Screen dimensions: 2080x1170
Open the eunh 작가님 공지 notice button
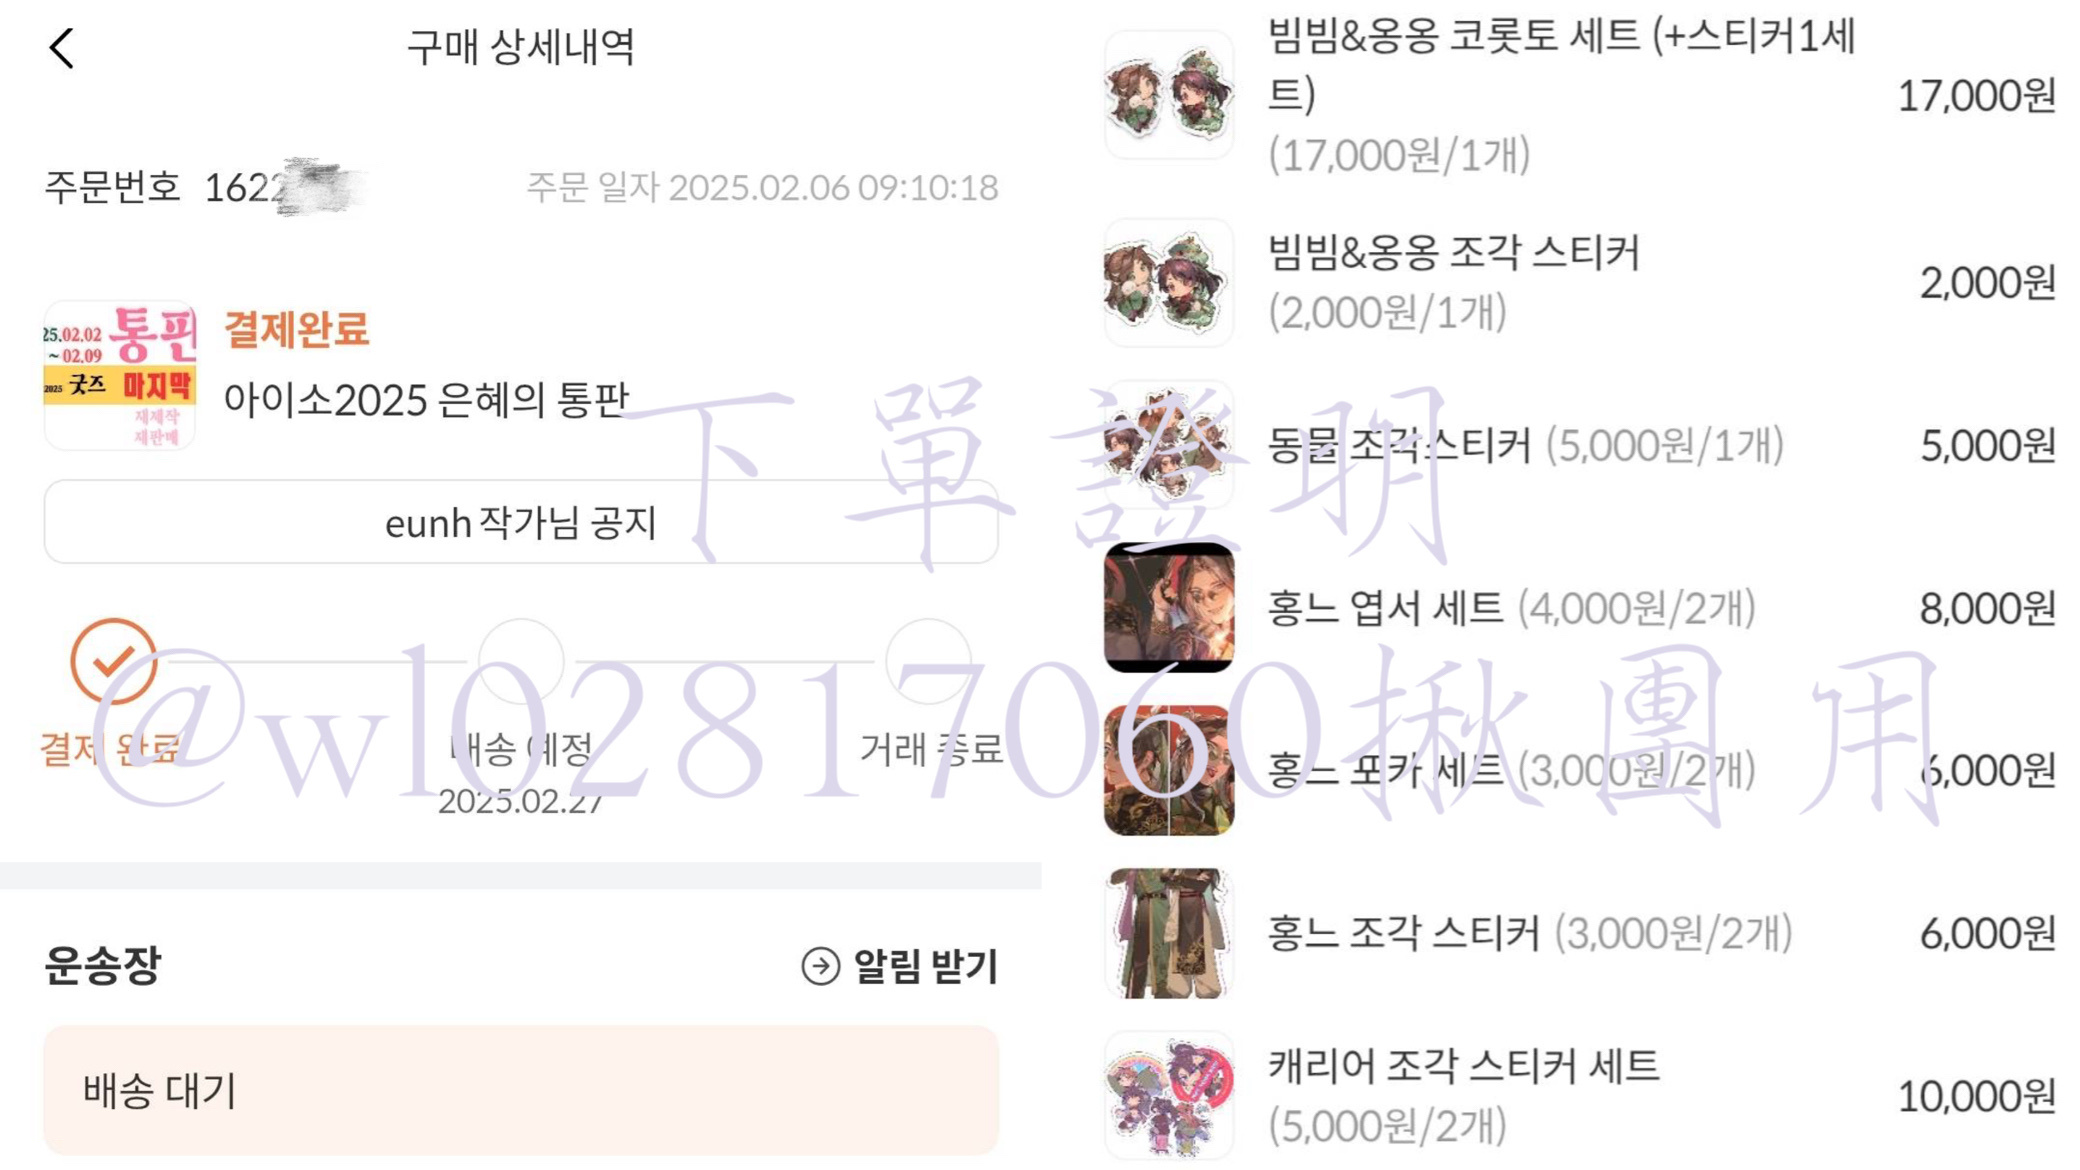521,522
